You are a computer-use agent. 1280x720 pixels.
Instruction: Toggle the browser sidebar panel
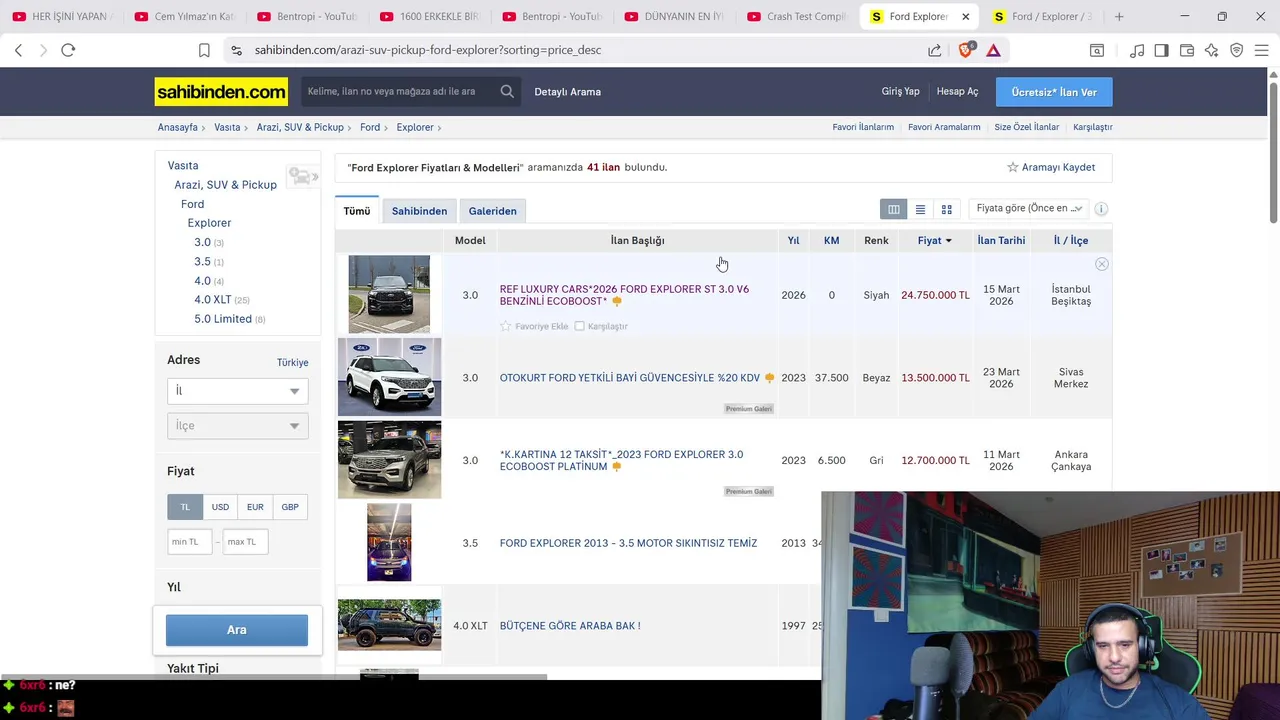click(1161, 50)
